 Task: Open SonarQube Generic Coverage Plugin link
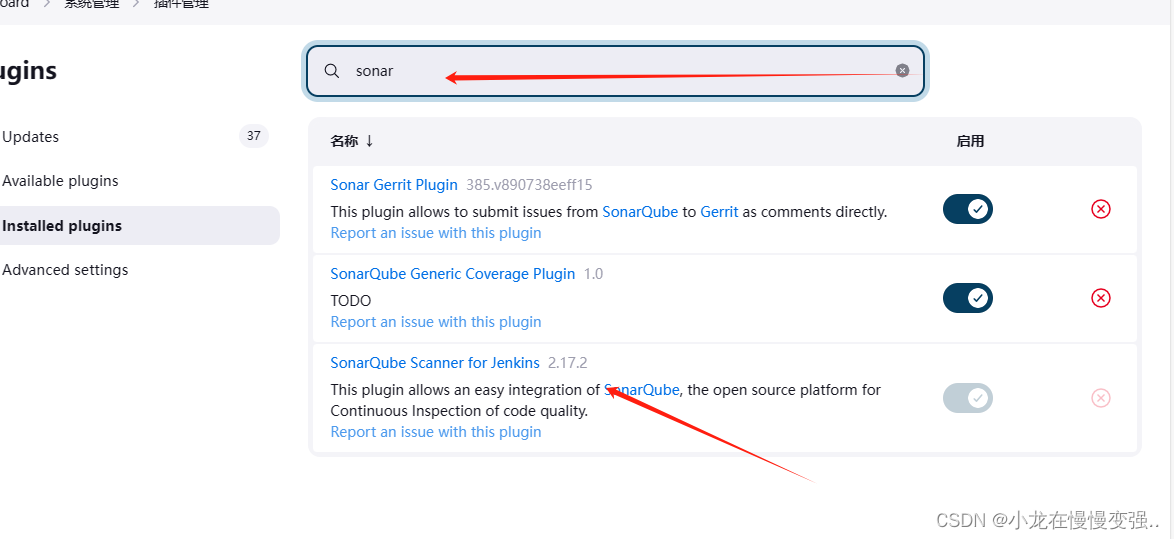click(452, 274)
